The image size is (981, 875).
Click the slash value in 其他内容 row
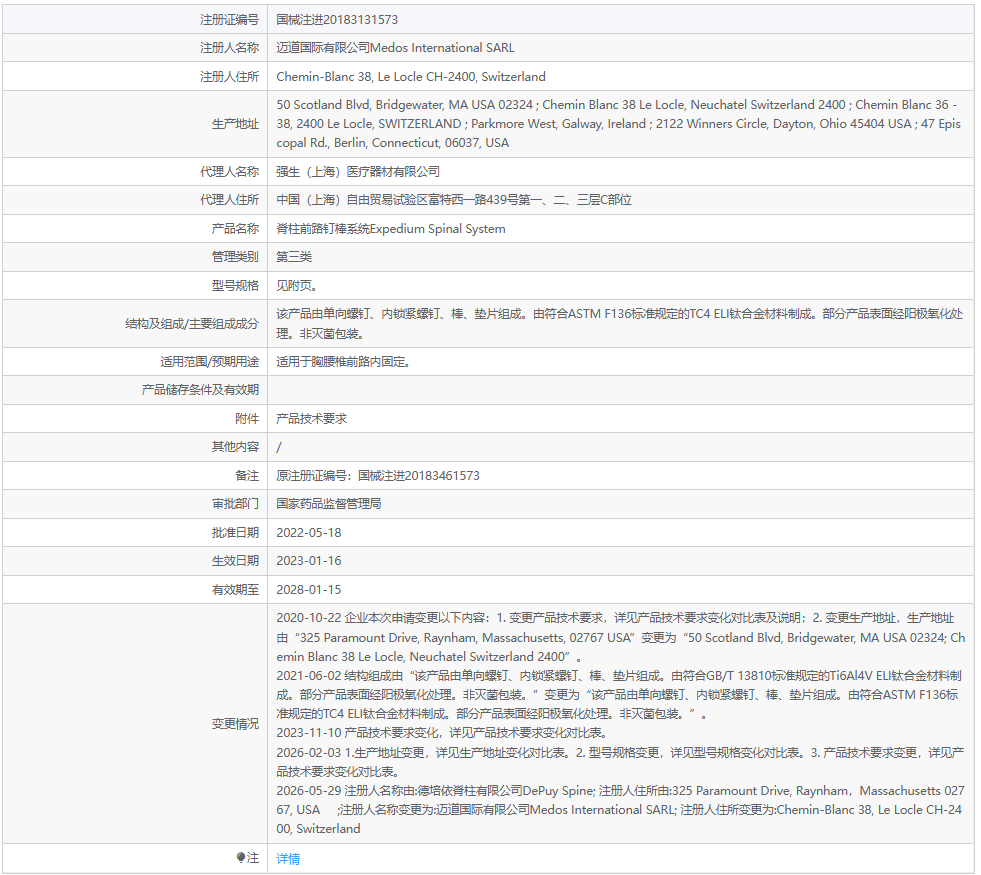[279, 447]
